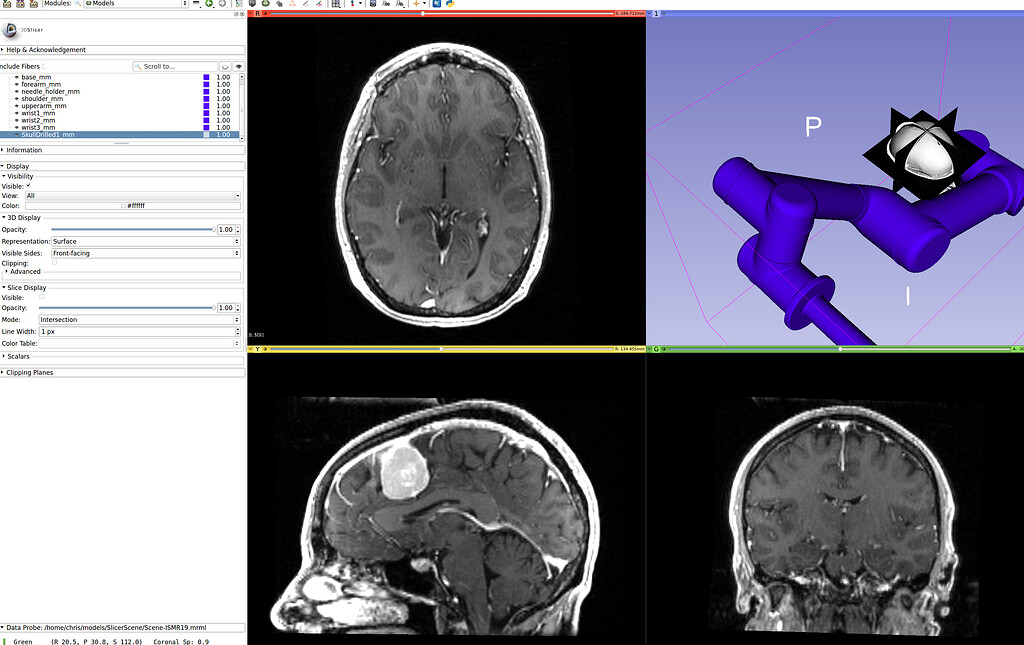Open the slice Mode dropdown showing Intersection
Screen dimensions: 1024x645
(x=140, y=320)
